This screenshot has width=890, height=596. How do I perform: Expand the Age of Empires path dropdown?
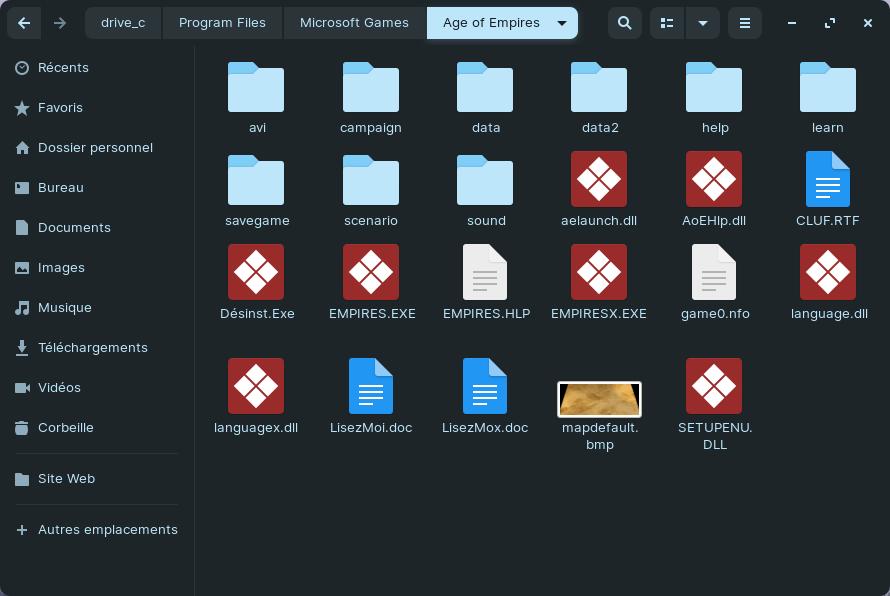point(562,23)
